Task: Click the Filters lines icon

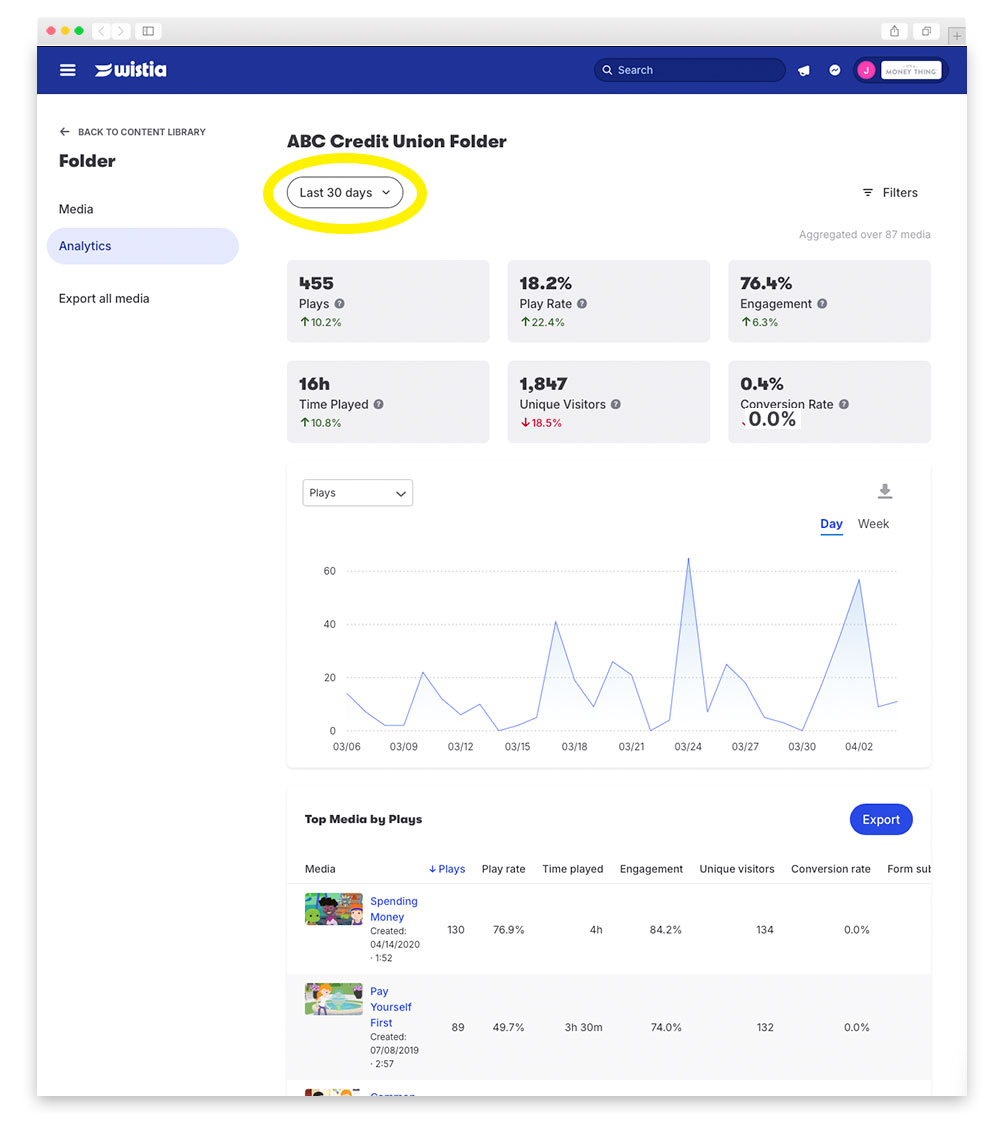Action: [x=868, y=193]
